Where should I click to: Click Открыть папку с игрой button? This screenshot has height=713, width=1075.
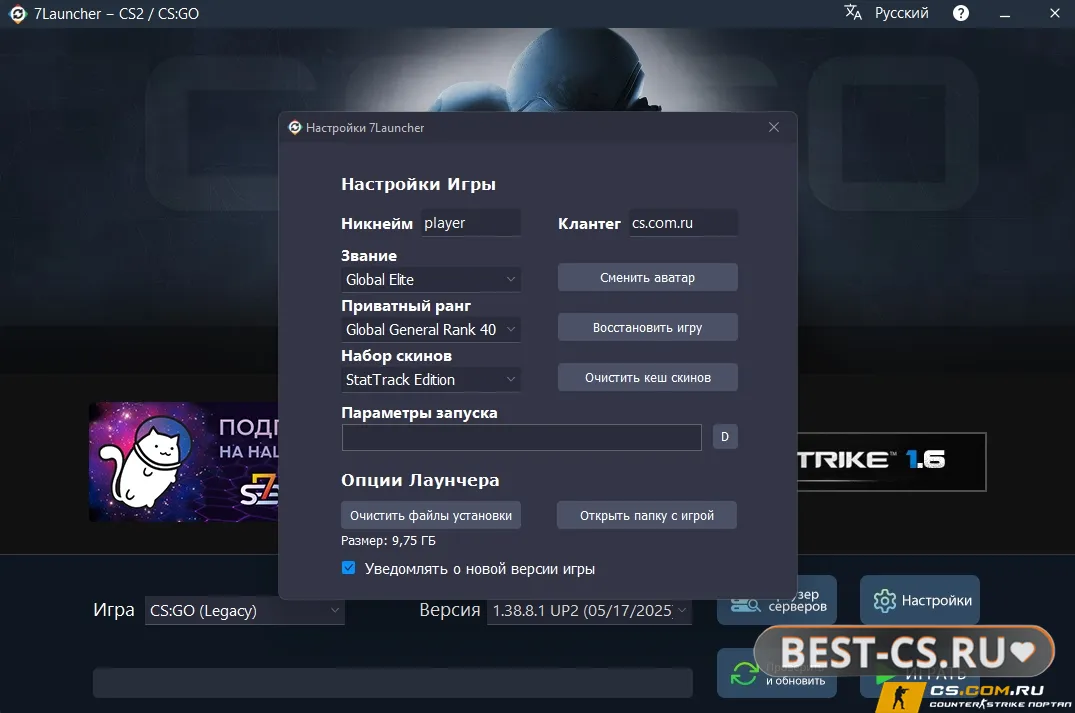[647, 516]
